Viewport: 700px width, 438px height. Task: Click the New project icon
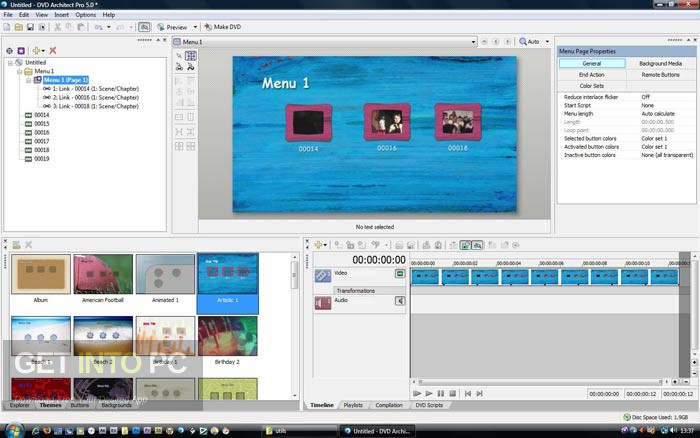click(7, 27)
